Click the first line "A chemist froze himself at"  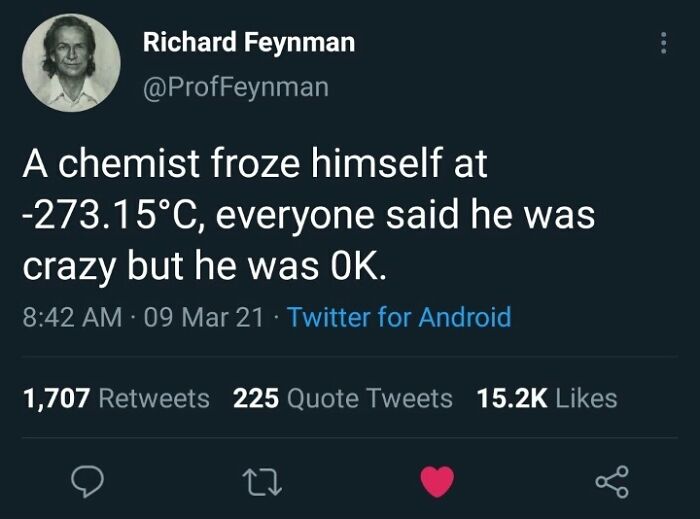click(255, 164)
